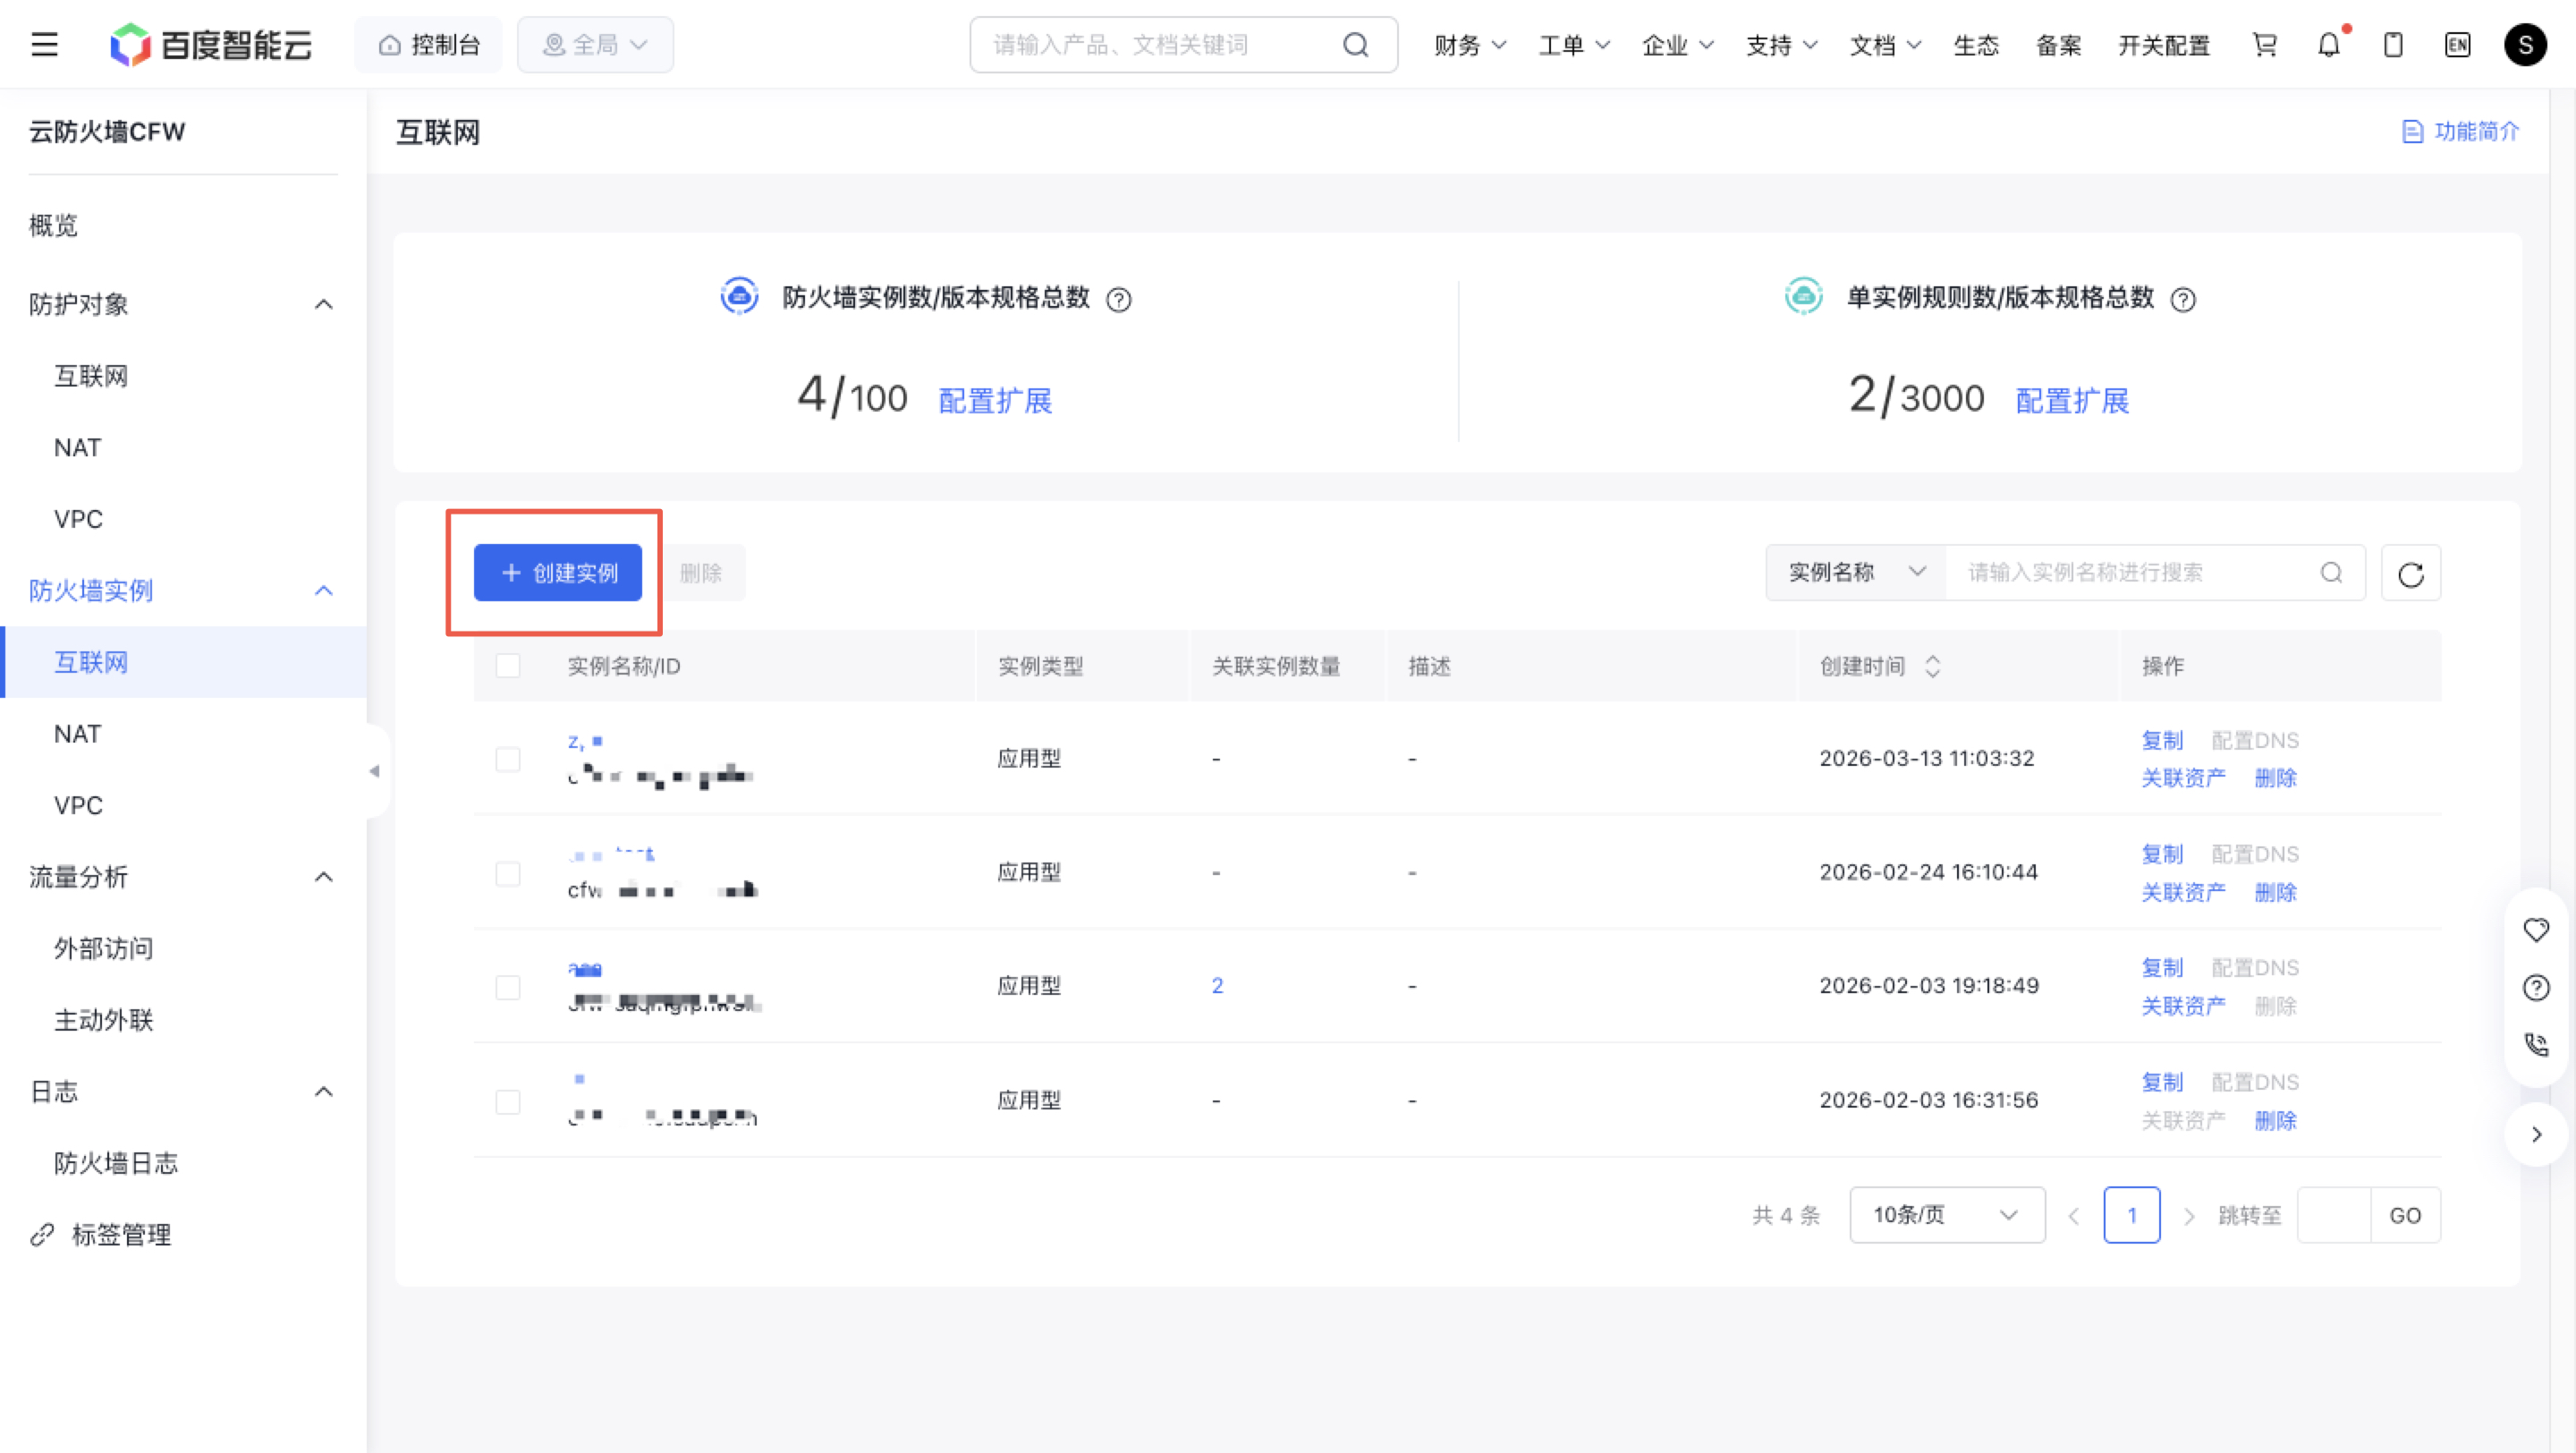Open 外部访问 in the sidebar
This screenshot has height=1453, width=2576.
coord(103,948)
